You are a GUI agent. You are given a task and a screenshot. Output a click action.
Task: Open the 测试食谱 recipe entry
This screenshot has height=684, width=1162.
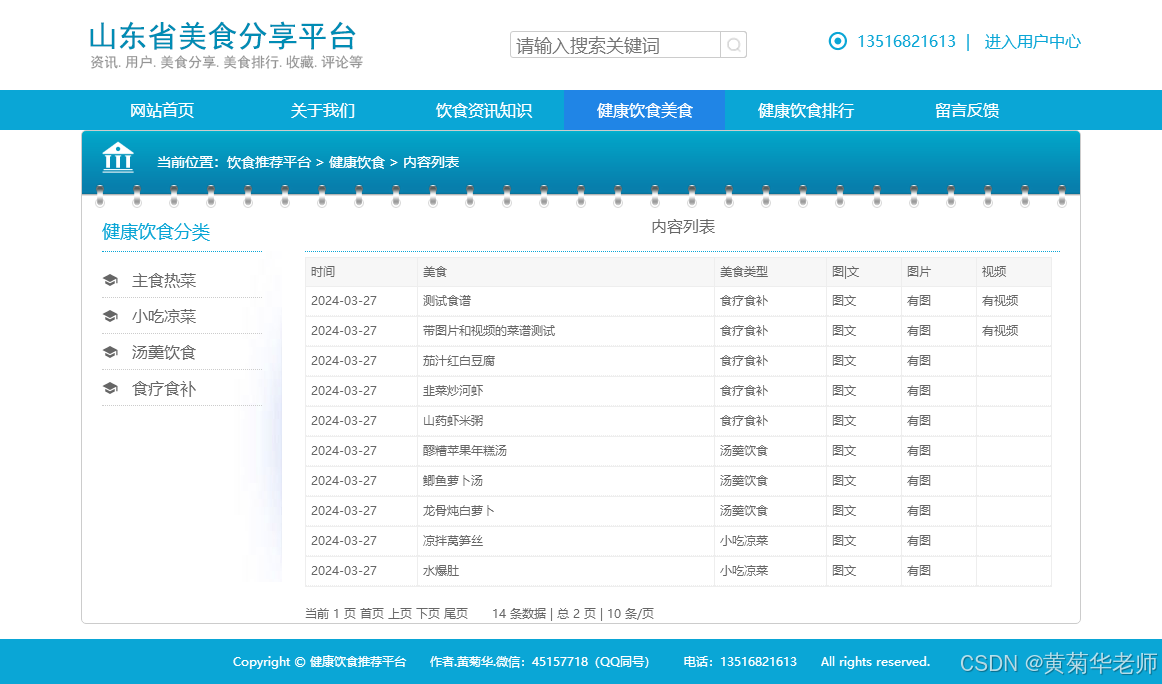pos(447,301)
